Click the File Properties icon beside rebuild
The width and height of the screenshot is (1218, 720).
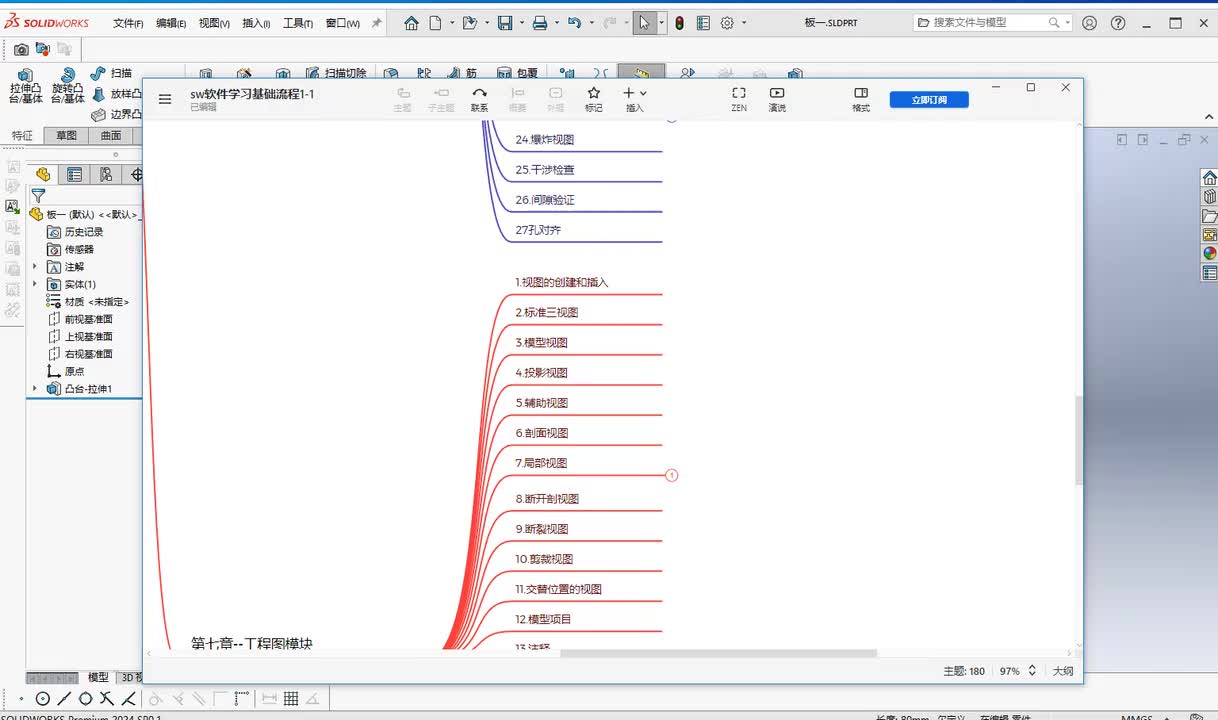pos(703,23)
